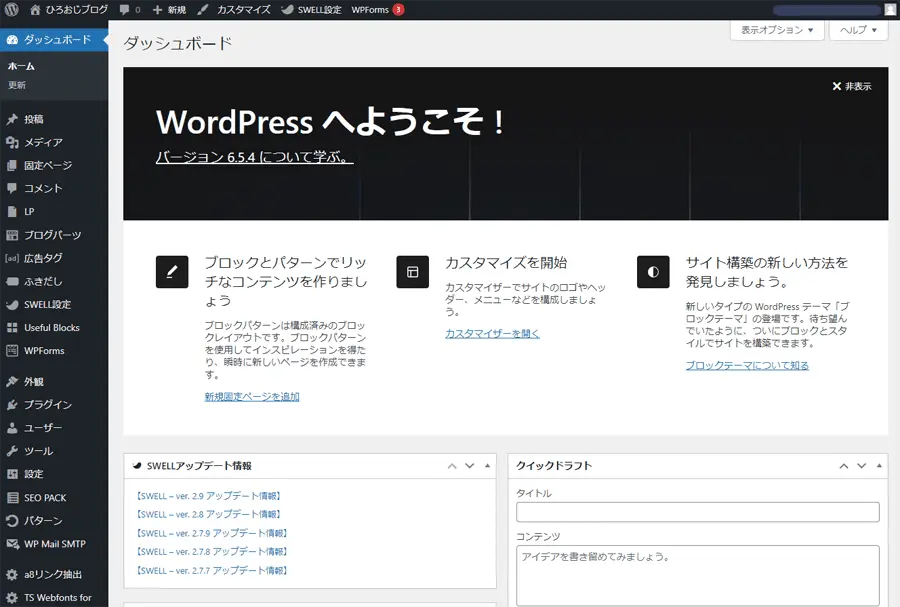Open プラグイン in the sidebar
The width and height of the screenshot is (900, 607).
(x=48, y=405)
